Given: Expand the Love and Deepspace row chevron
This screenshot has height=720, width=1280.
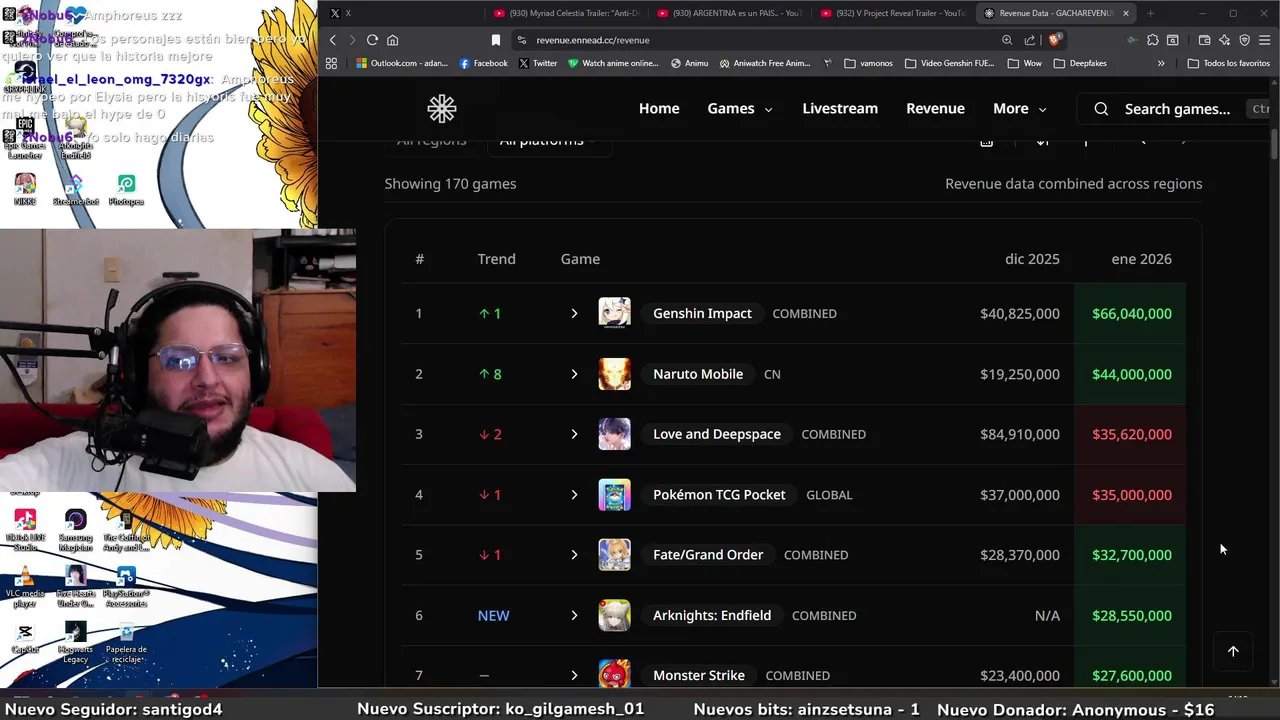Looking at the screenshot, I should tap(574, 434).
